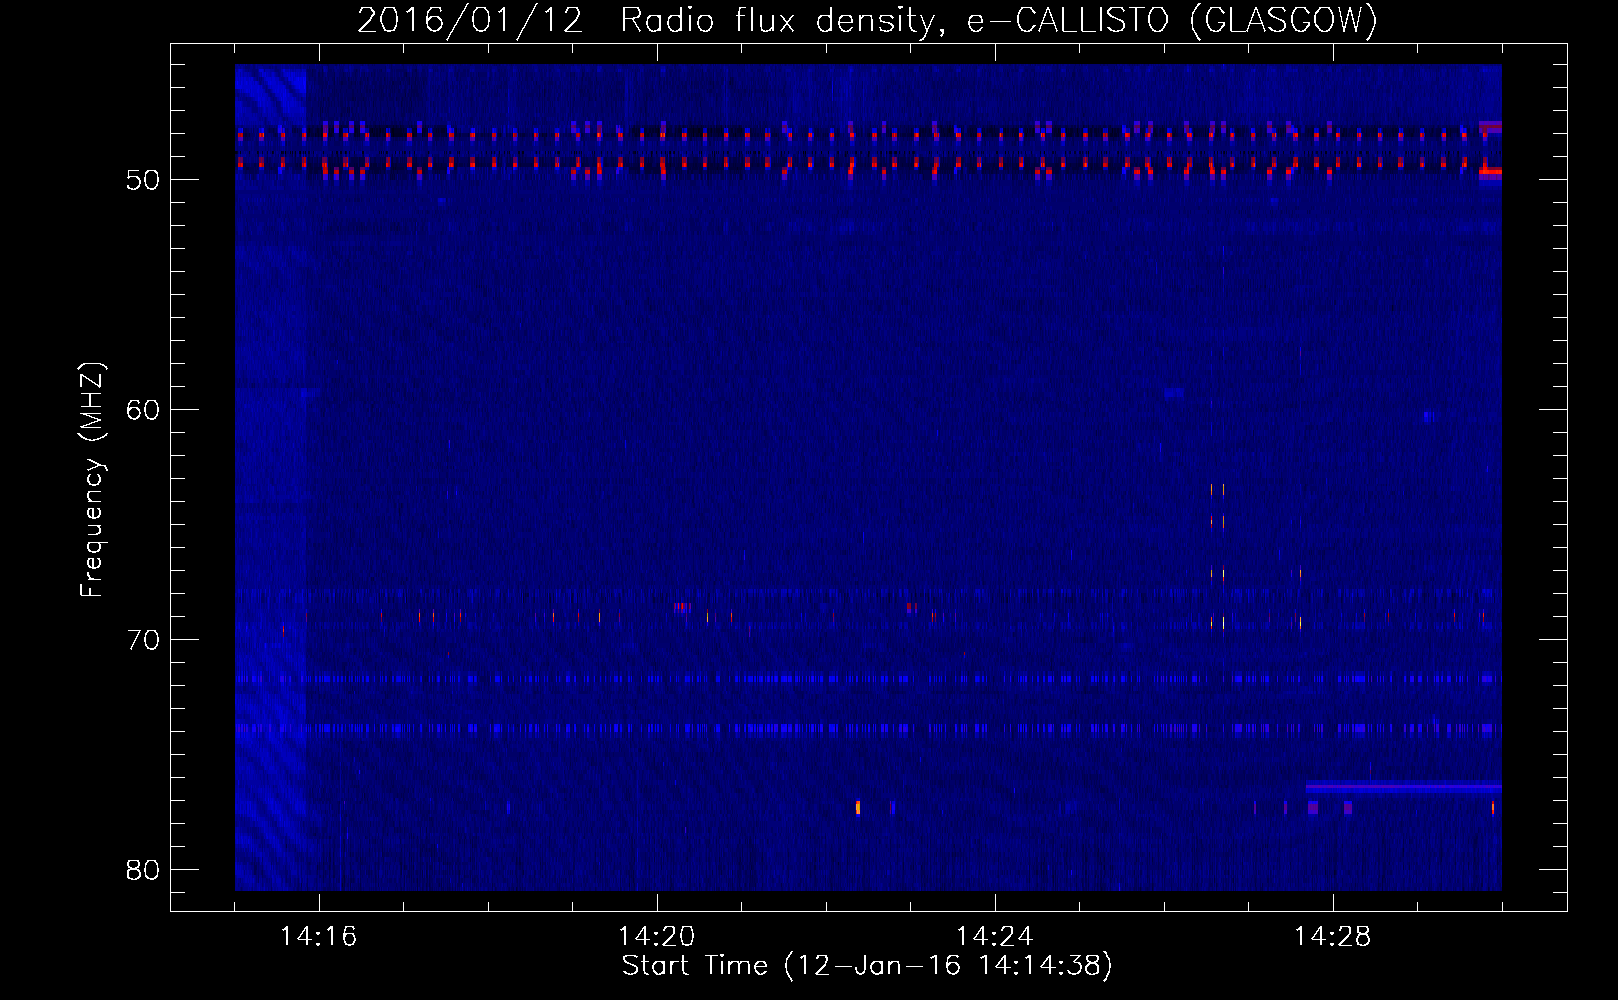Click the 80 MHz frequency tick label
The height and width of the screenshot is (1000, 1618).
point(144,870)
